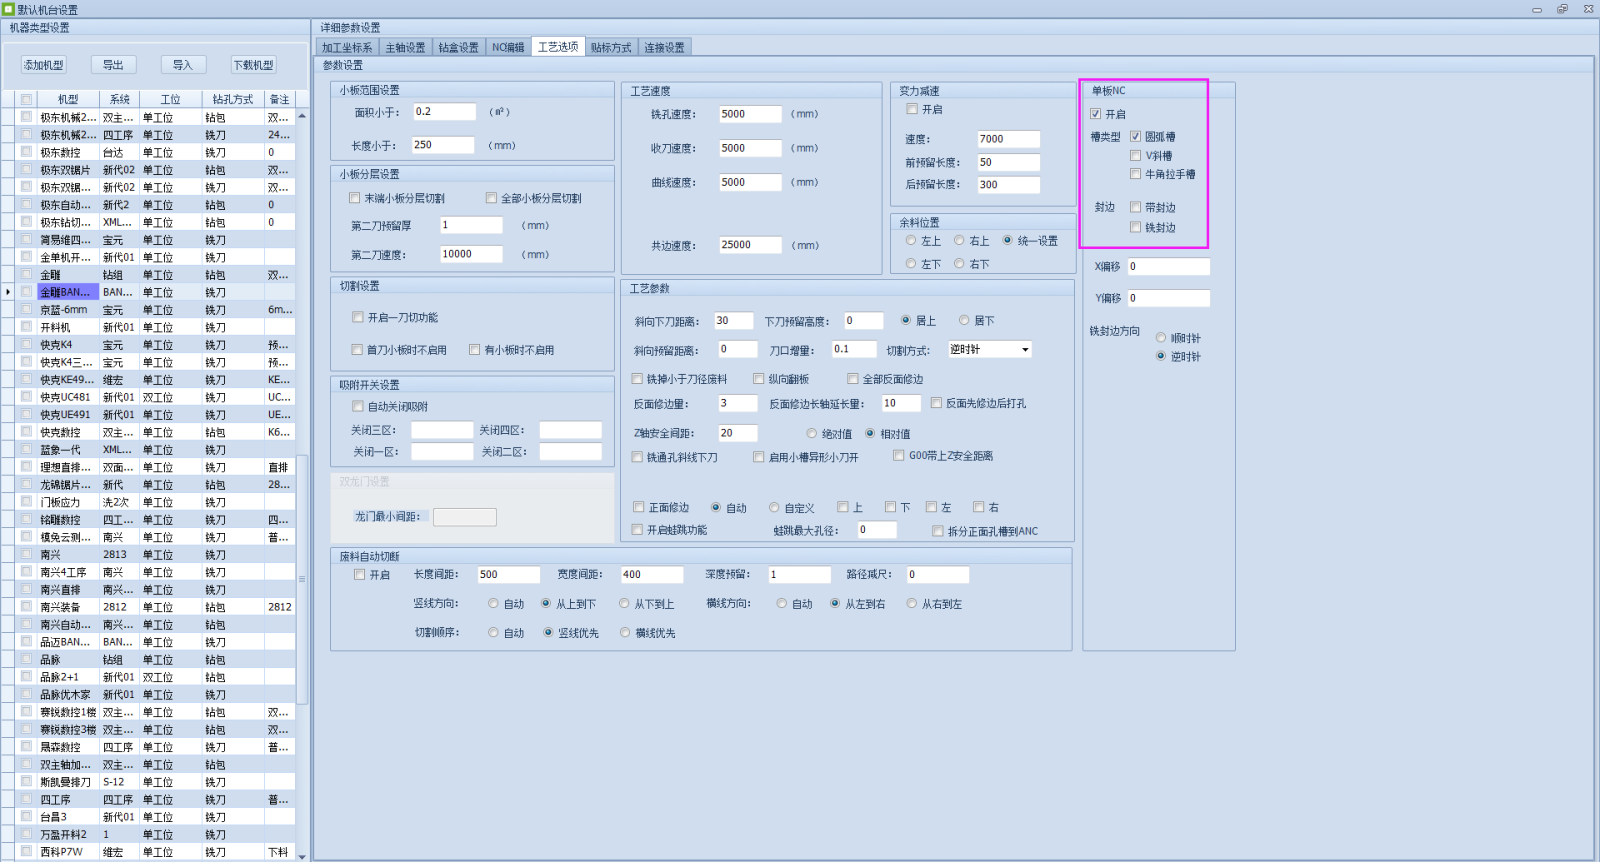Click the list scrollbar up arrow
This screenshot has height=862, width=1600.
(x=302, y=116)
